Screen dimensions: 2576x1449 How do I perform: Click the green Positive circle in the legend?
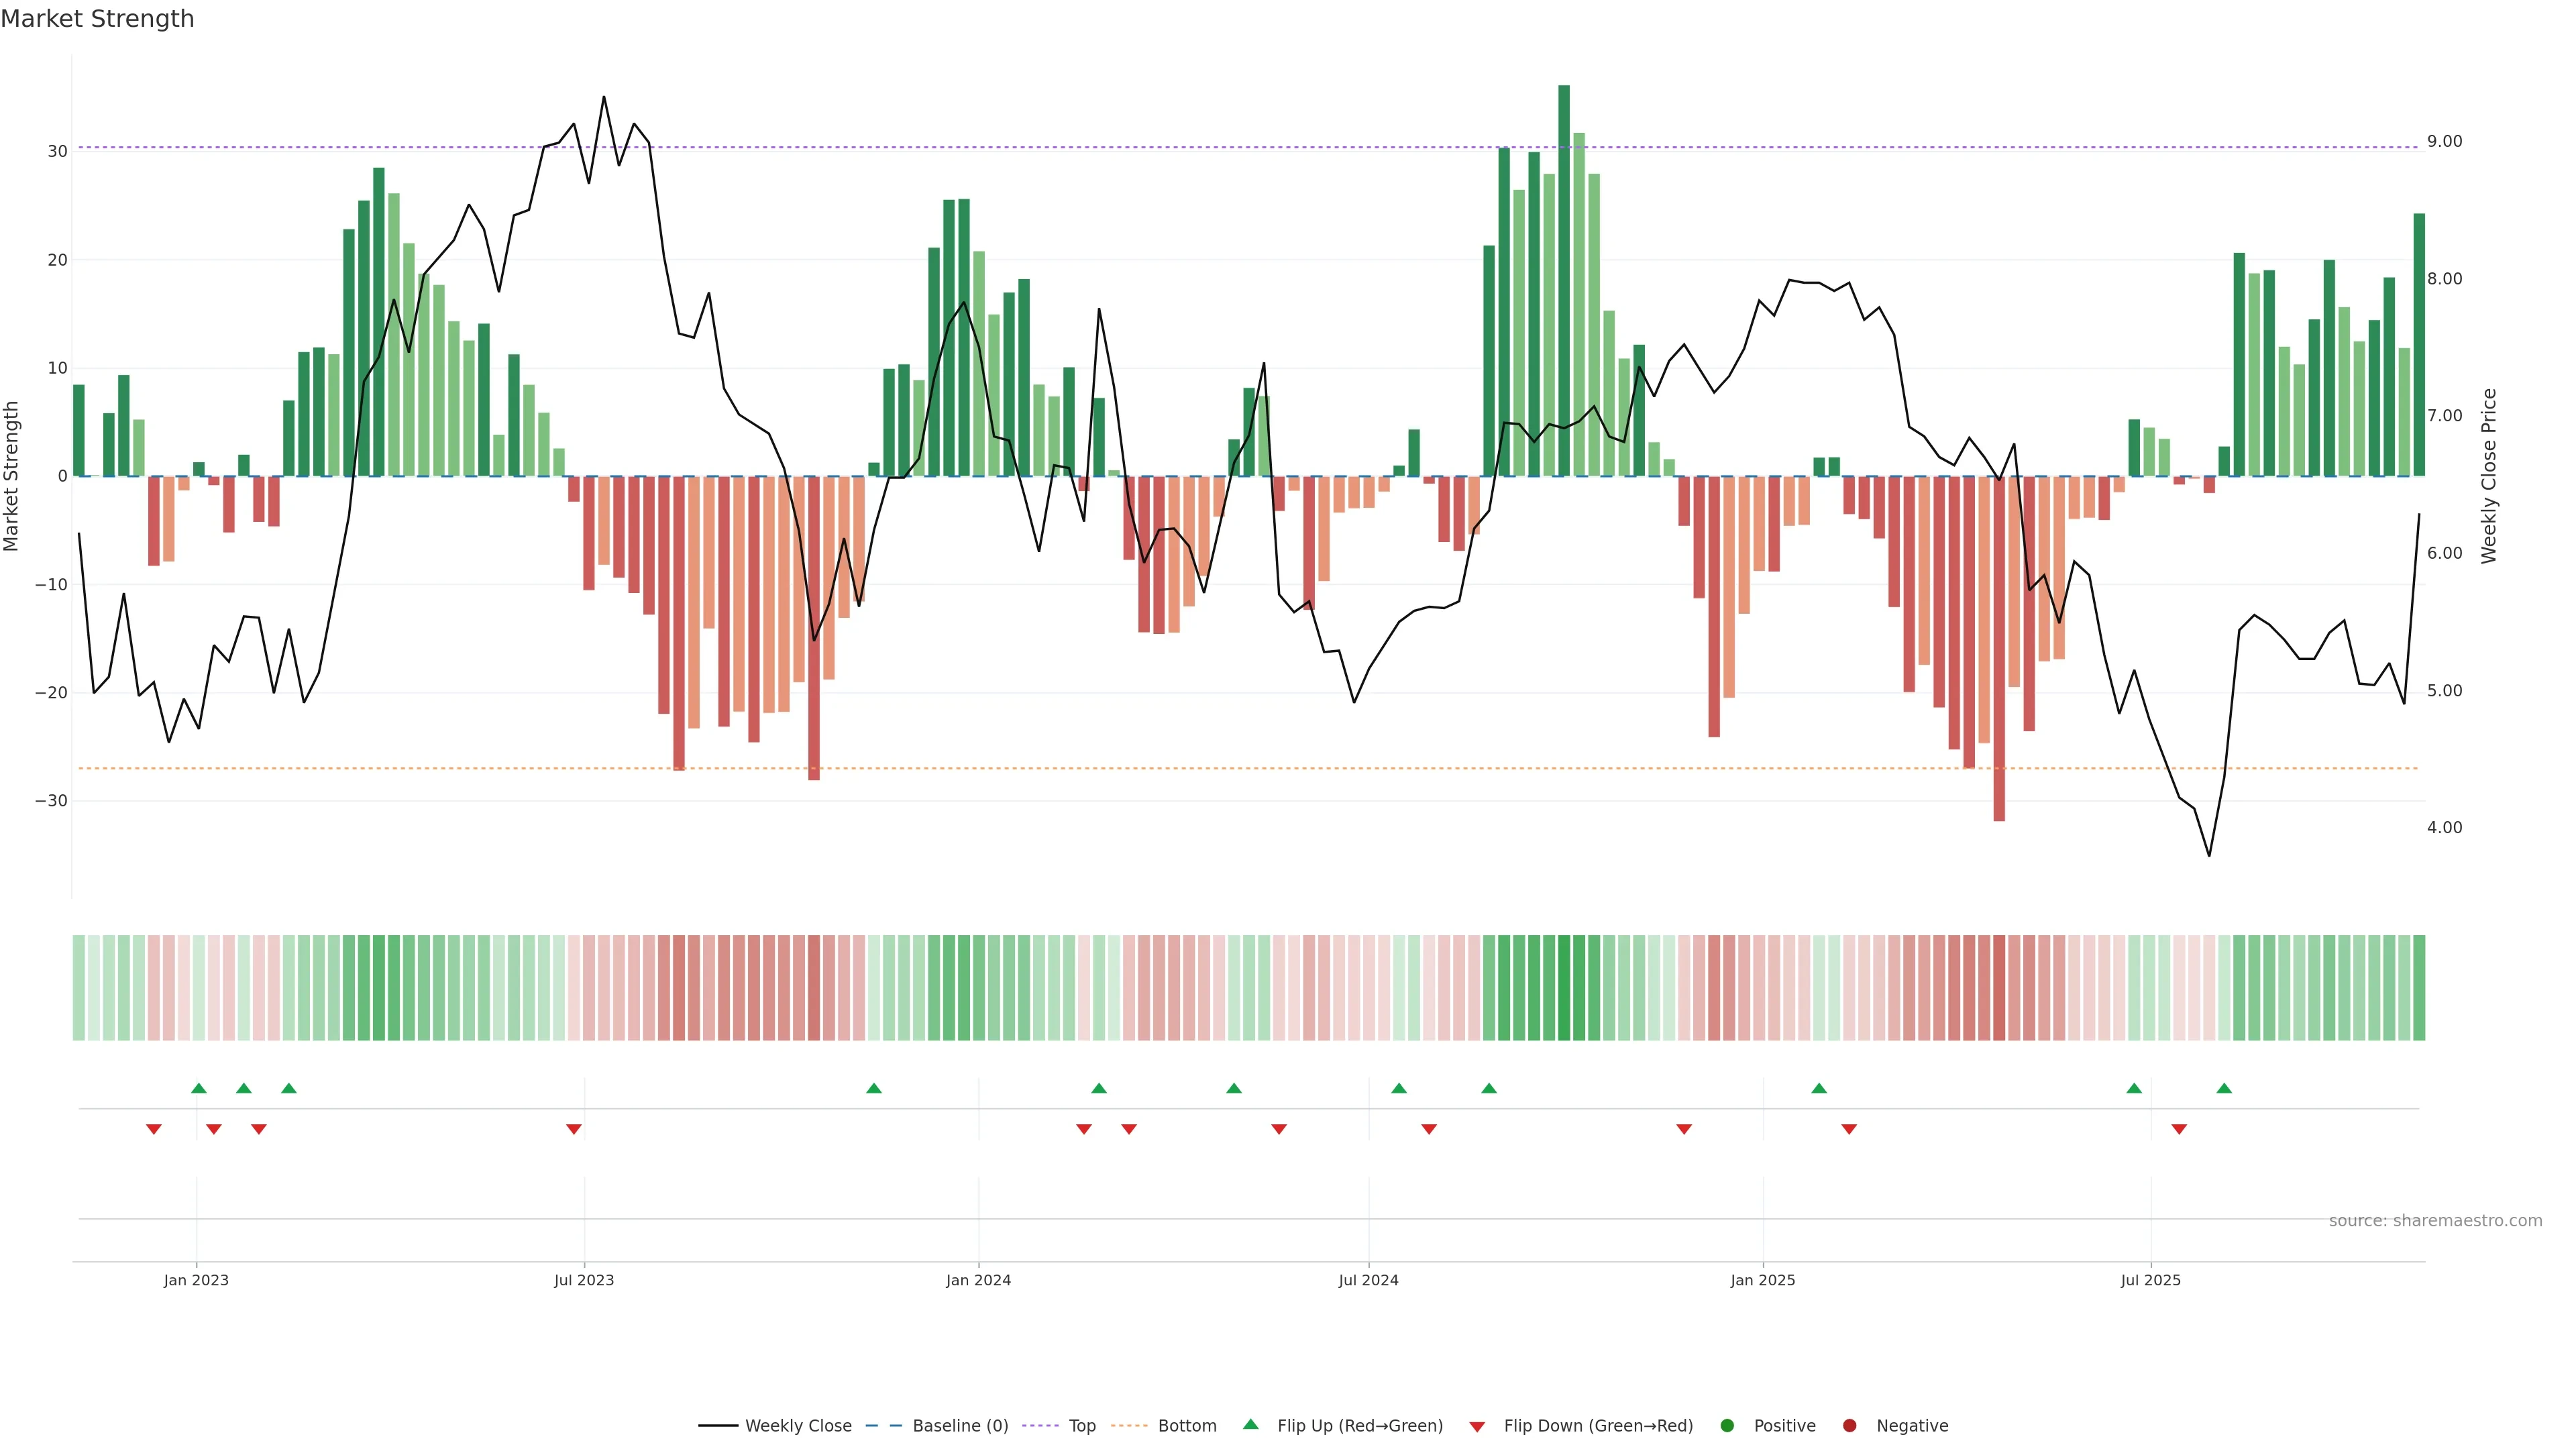[x=1727, y=1426]
